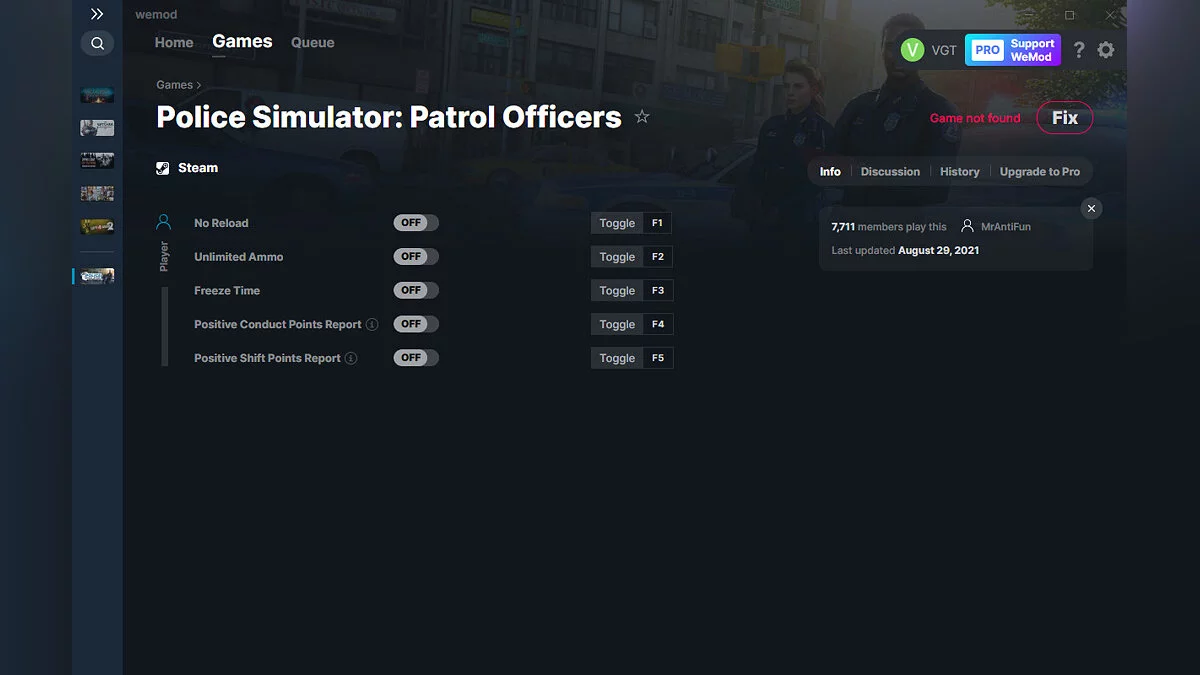Close the members info popup
The height and width of the screenshot is (675, 1200).
[x=1091, y=208]
